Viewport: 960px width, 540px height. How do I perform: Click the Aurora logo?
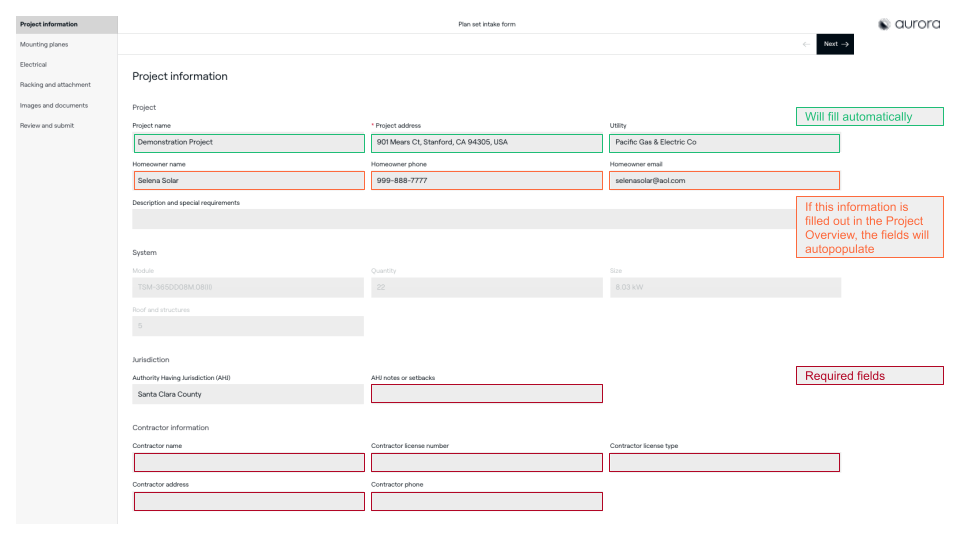908,24
